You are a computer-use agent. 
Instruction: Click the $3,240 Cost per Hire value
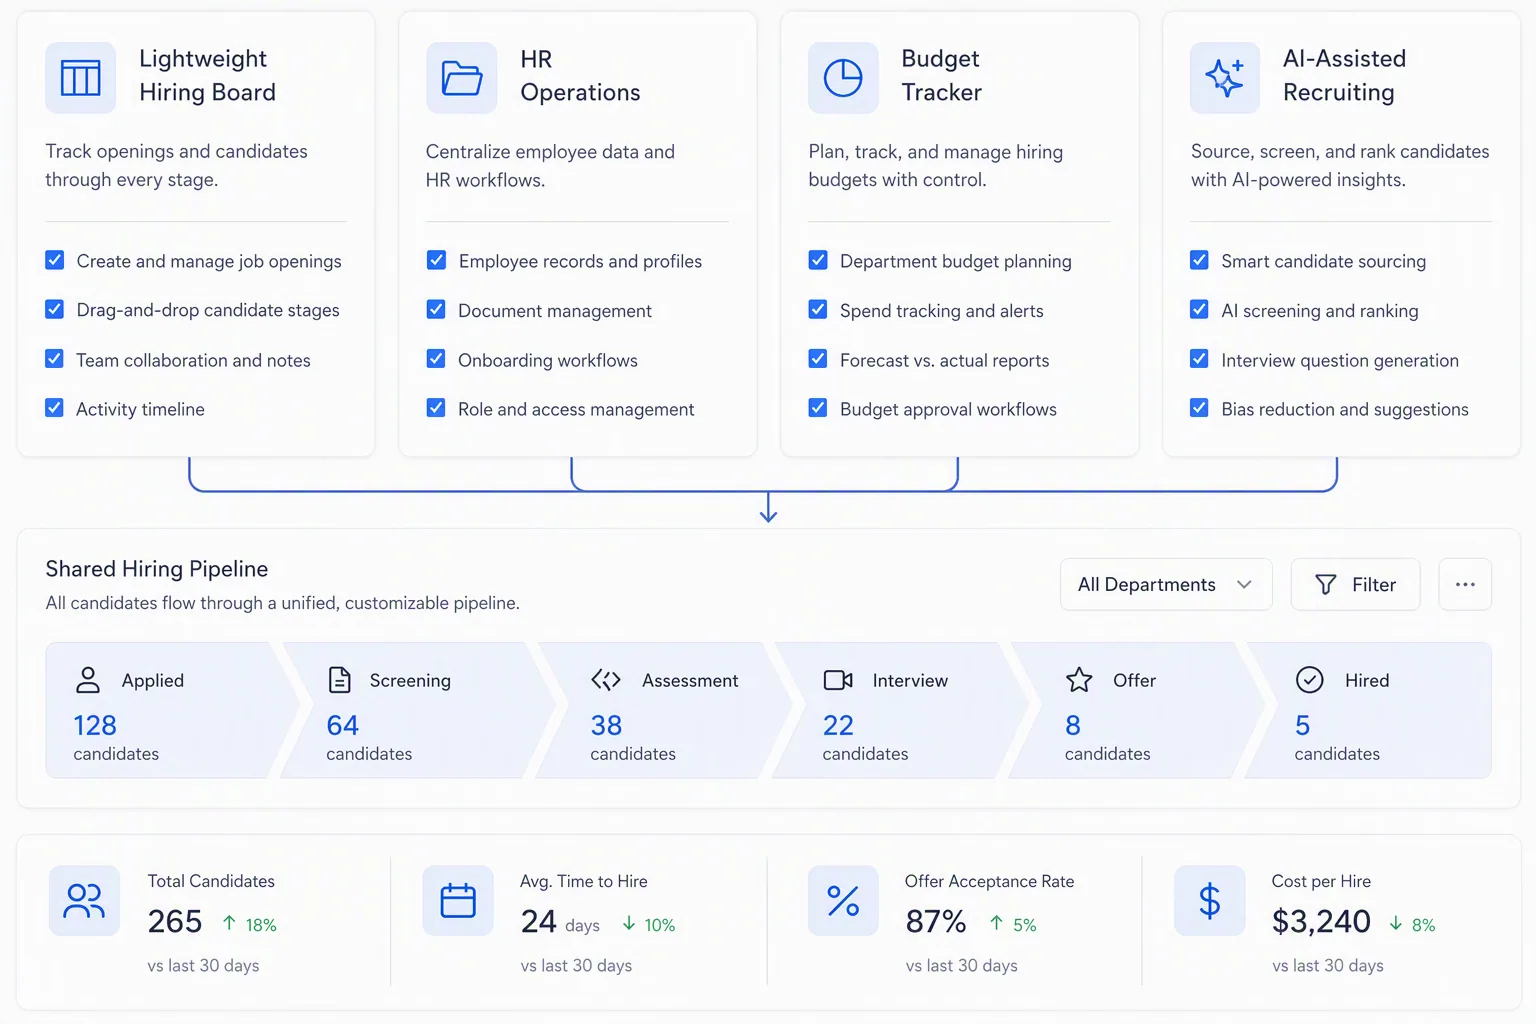(x=1321, y=921)
